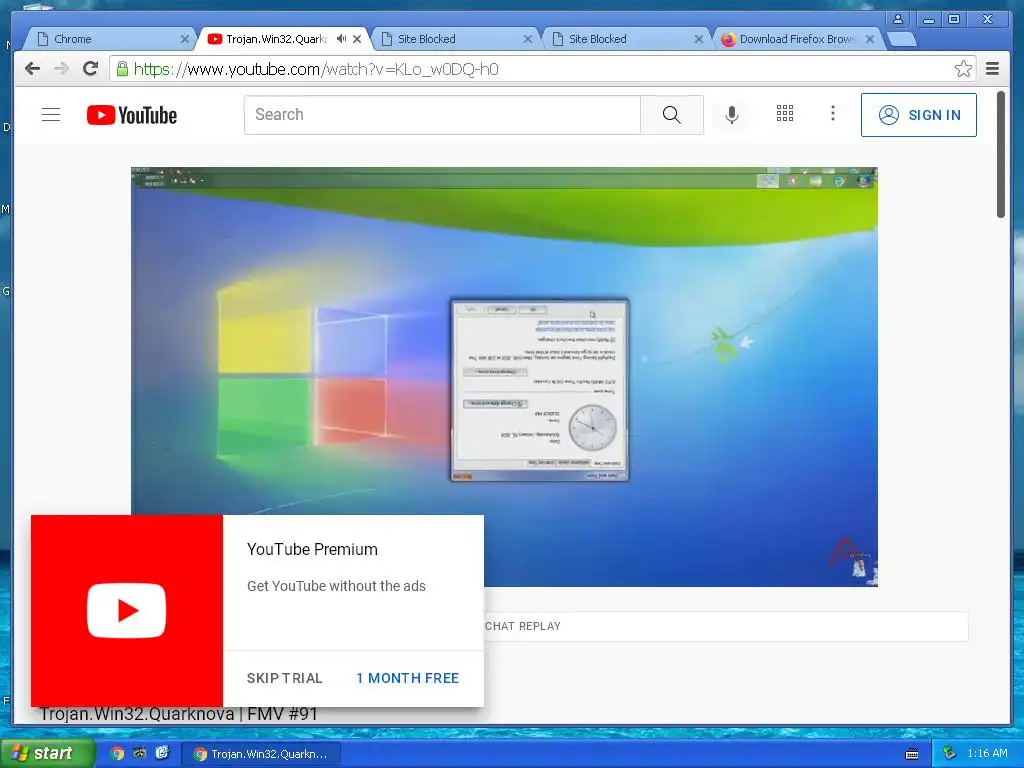Screen dimensions: 1024x768
Task: Switch to the second Site Blocked tab
Action: (x=626, y=39)
